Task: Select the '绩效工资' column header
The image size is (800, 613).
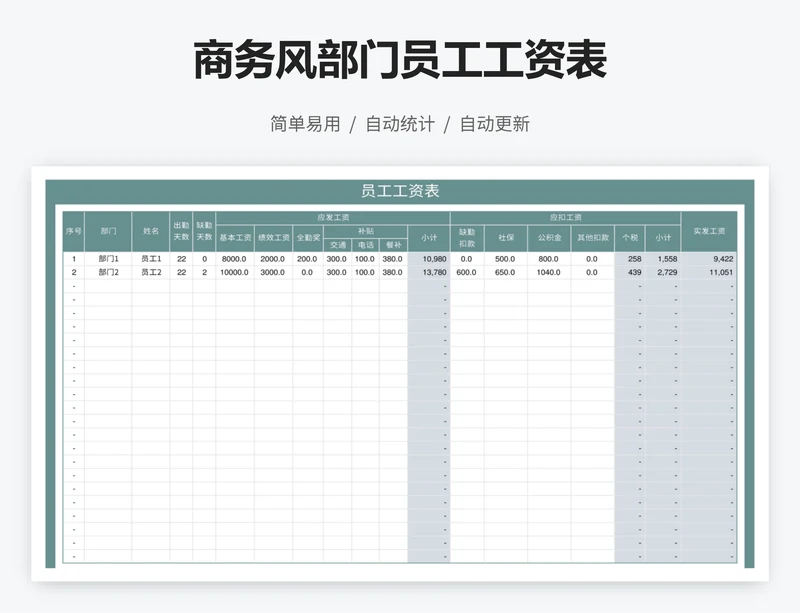Action: (273, 238)
